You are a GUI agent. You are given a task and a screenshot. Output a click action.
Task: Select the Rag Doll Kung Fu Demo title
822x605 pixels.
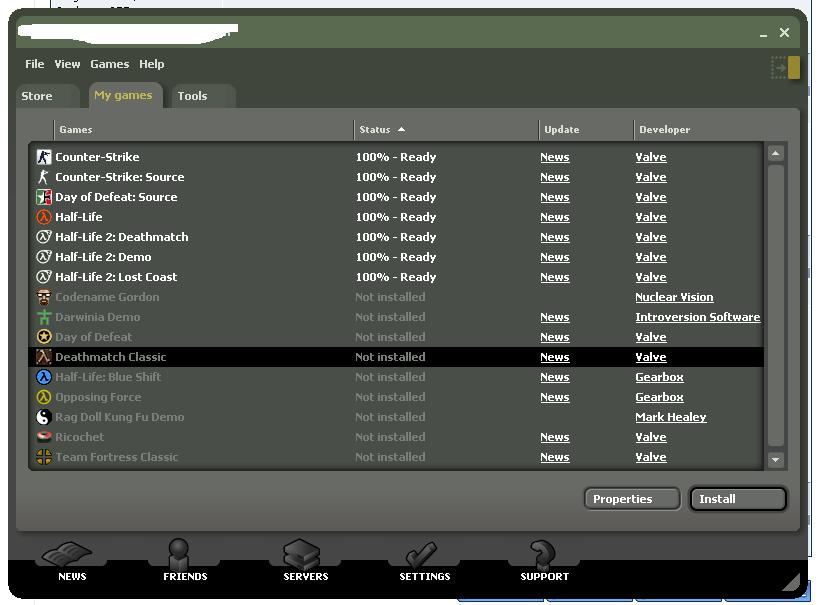(x=120, y=417)
